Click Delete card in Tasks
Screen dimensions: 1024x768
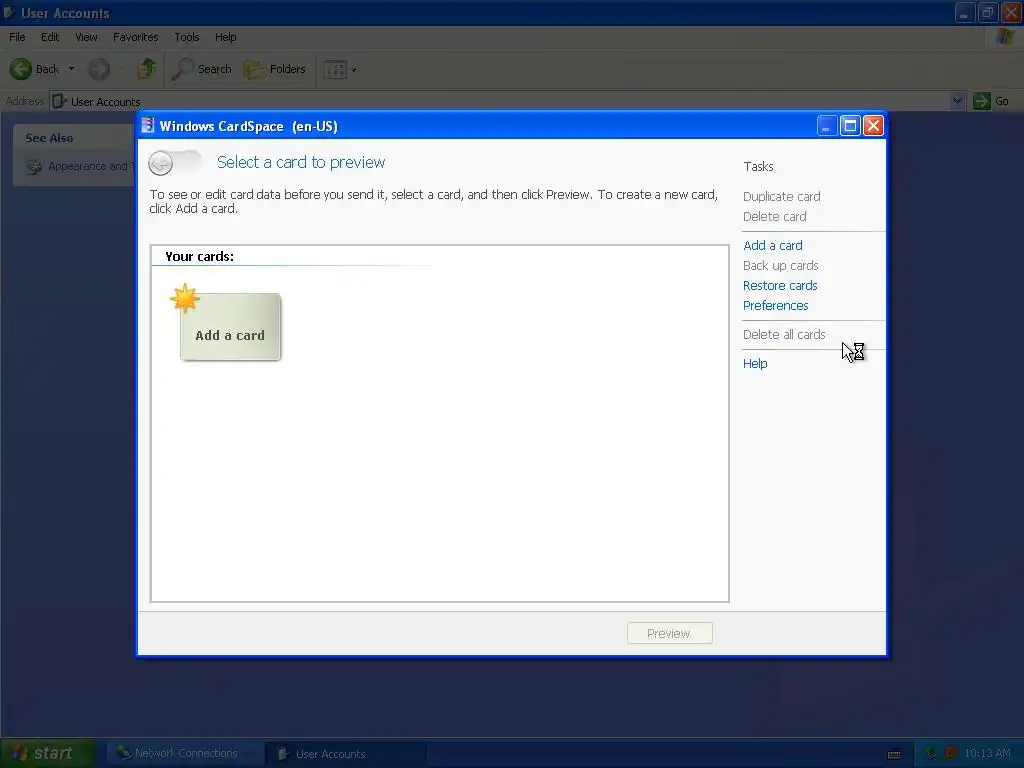pos(775,217)
